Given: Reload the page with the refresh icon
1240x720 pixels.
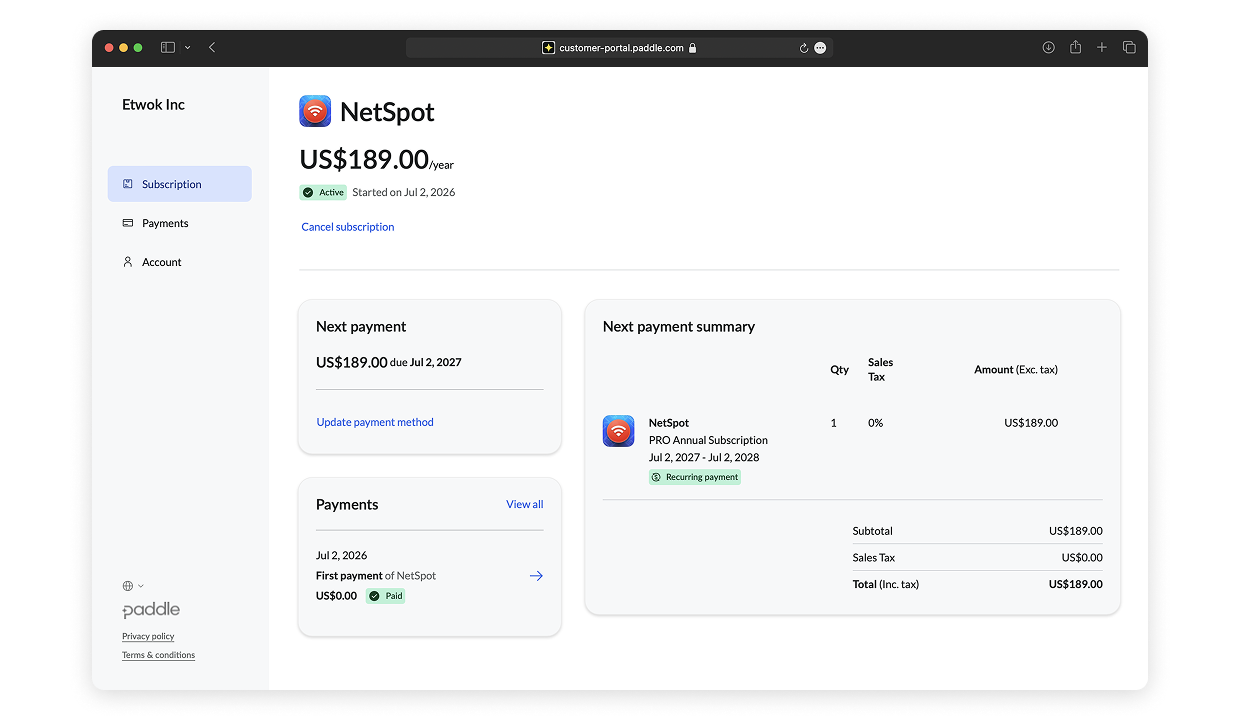Looking at the screenshot, I should point(804,47).
